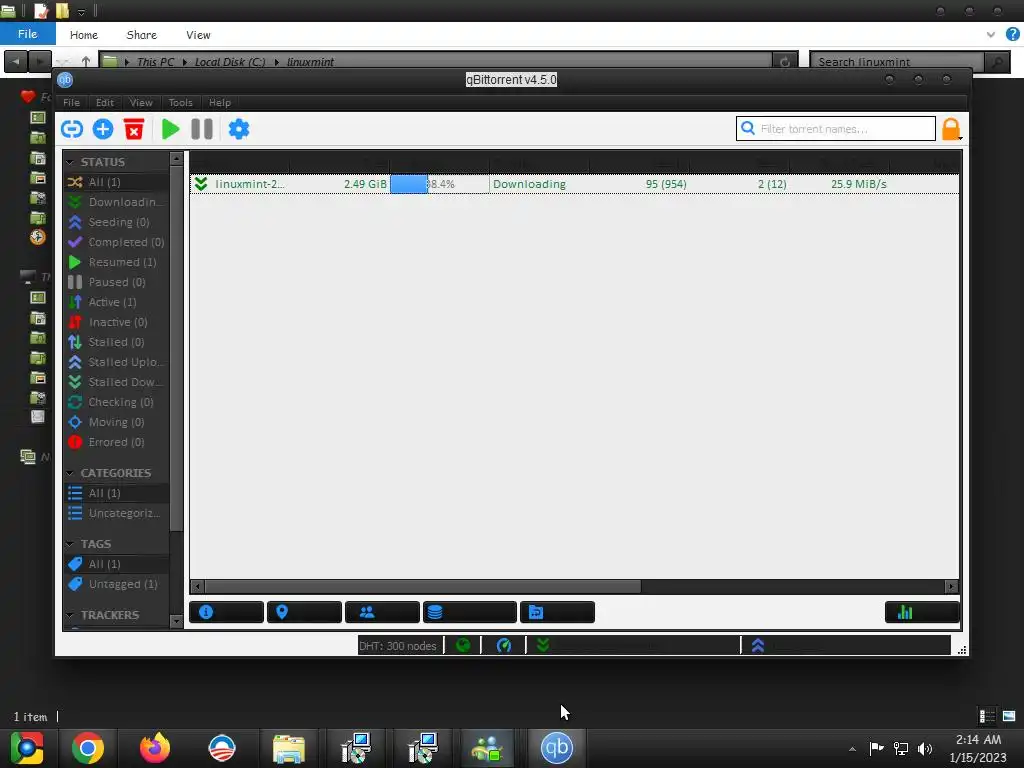Select Active (1) filter

(x=116, y=302)
